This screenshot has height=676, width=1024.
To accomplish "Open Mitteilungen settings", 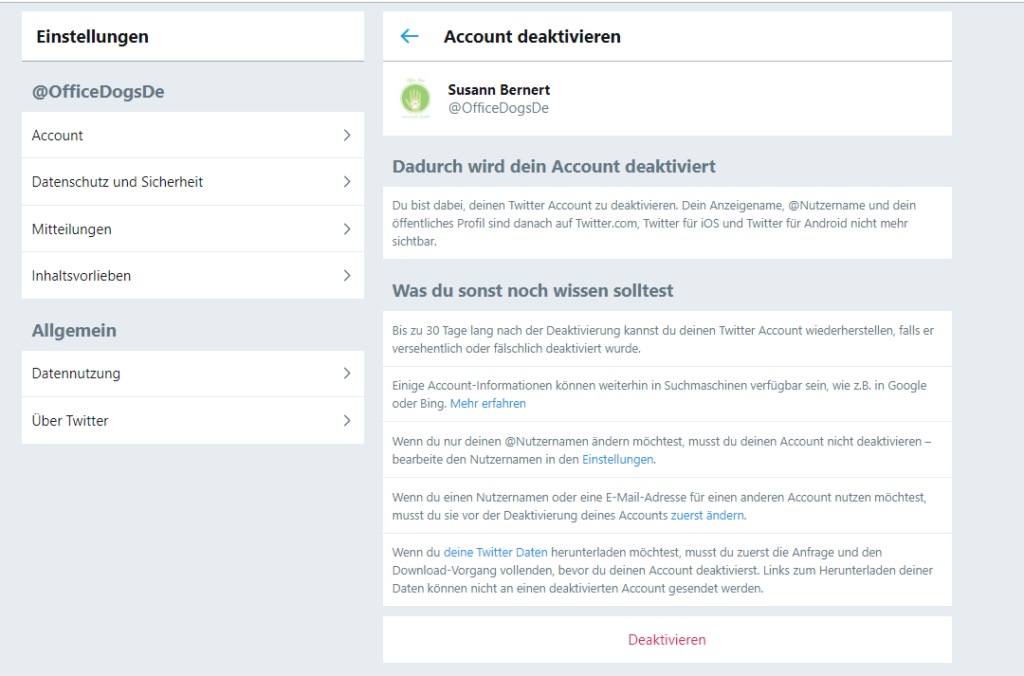I will 193,229.
